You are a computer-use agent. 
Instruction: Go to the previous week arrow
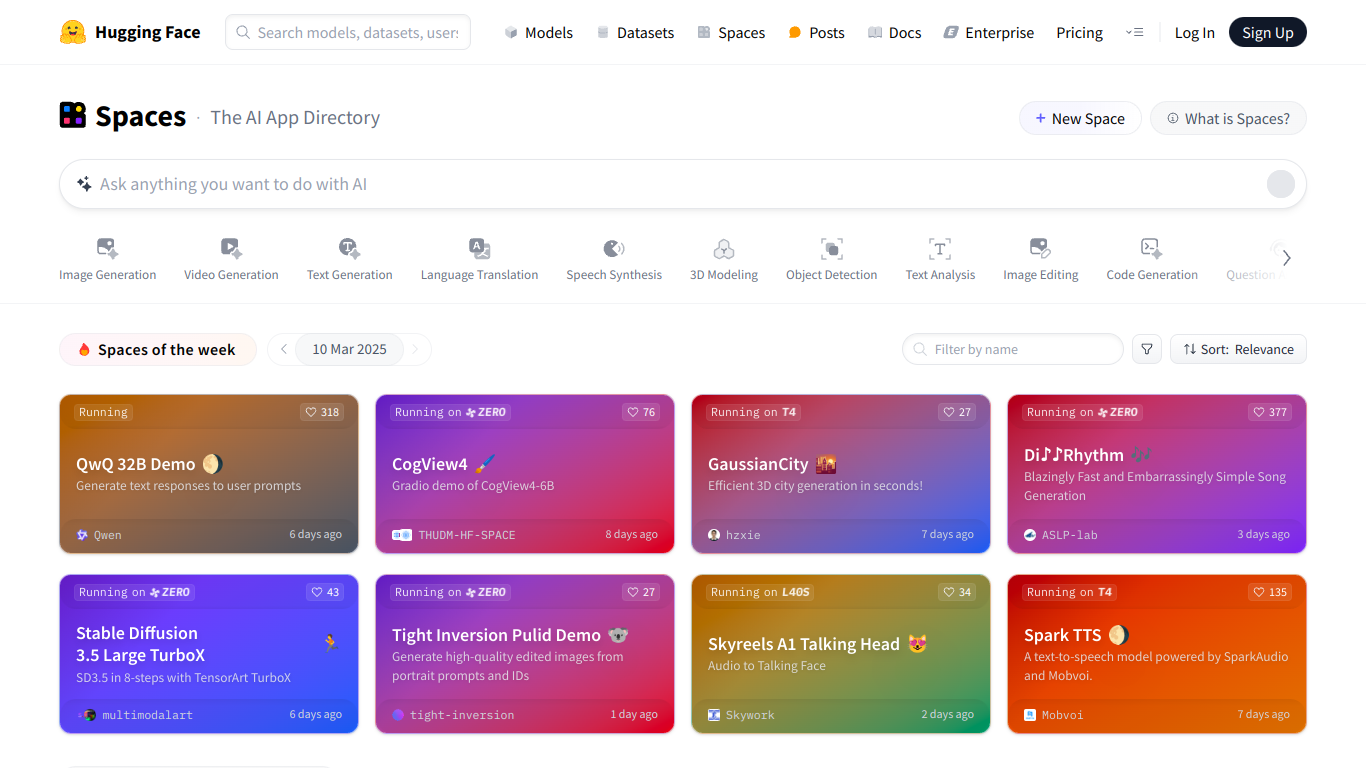(284, 349)
